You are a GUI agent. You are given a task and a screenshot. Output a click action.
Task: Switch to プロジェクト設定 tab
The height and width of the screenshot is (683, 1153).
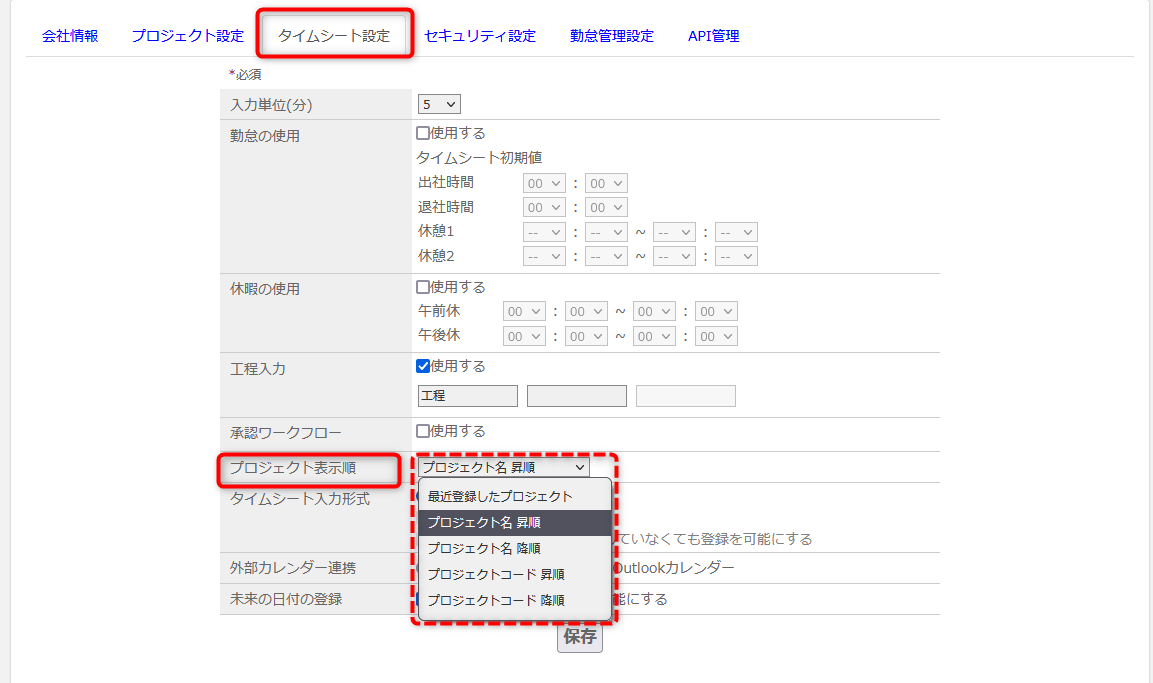(188, 36)
